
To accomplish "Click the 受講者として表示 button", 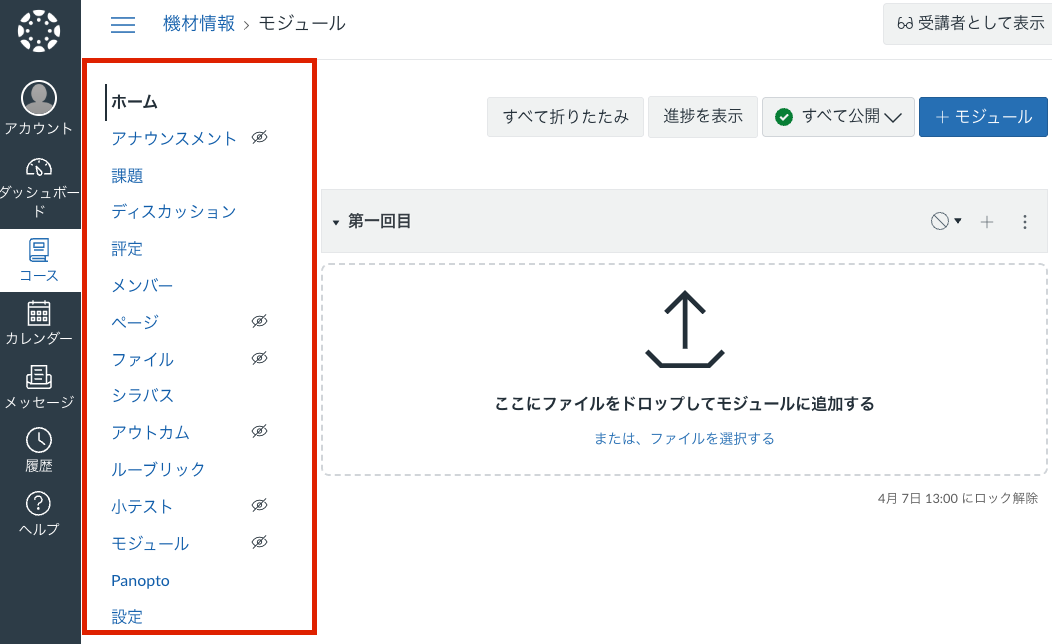I will pyautogui.click(x=966, y=25).
